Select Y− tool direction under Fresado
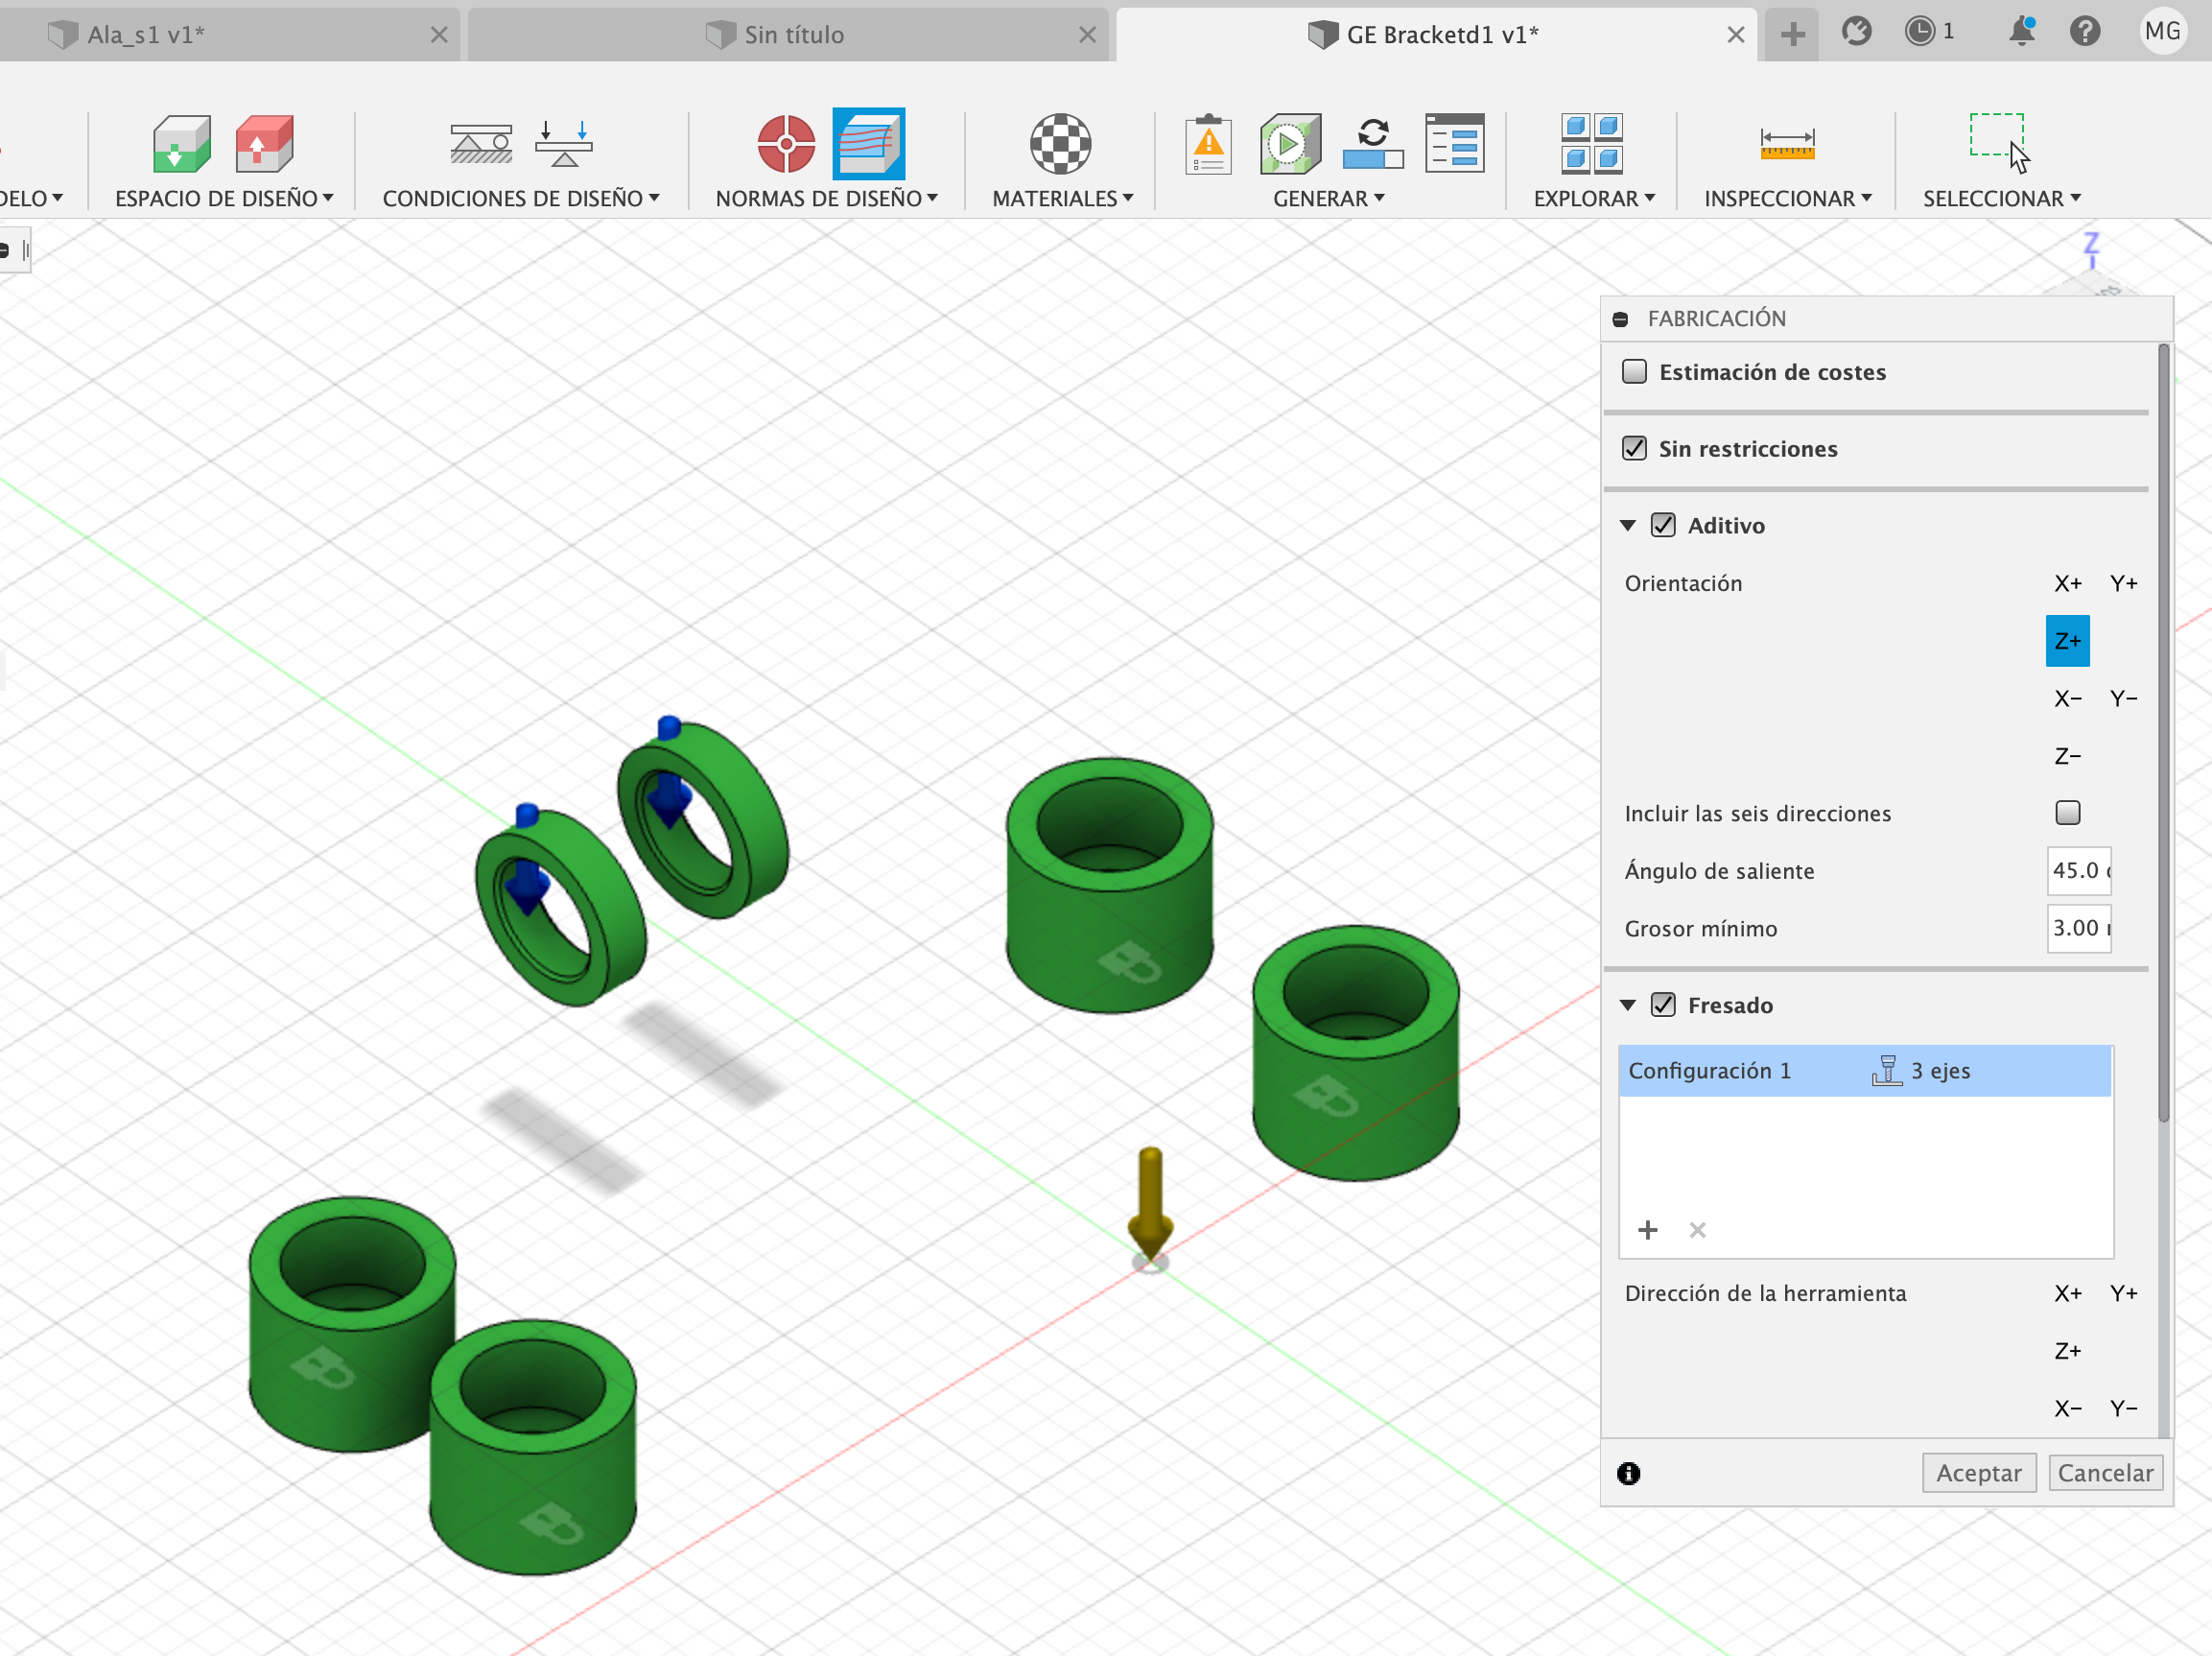This screenshot has height=1656, width=2212. [x=2124, y=1408]
